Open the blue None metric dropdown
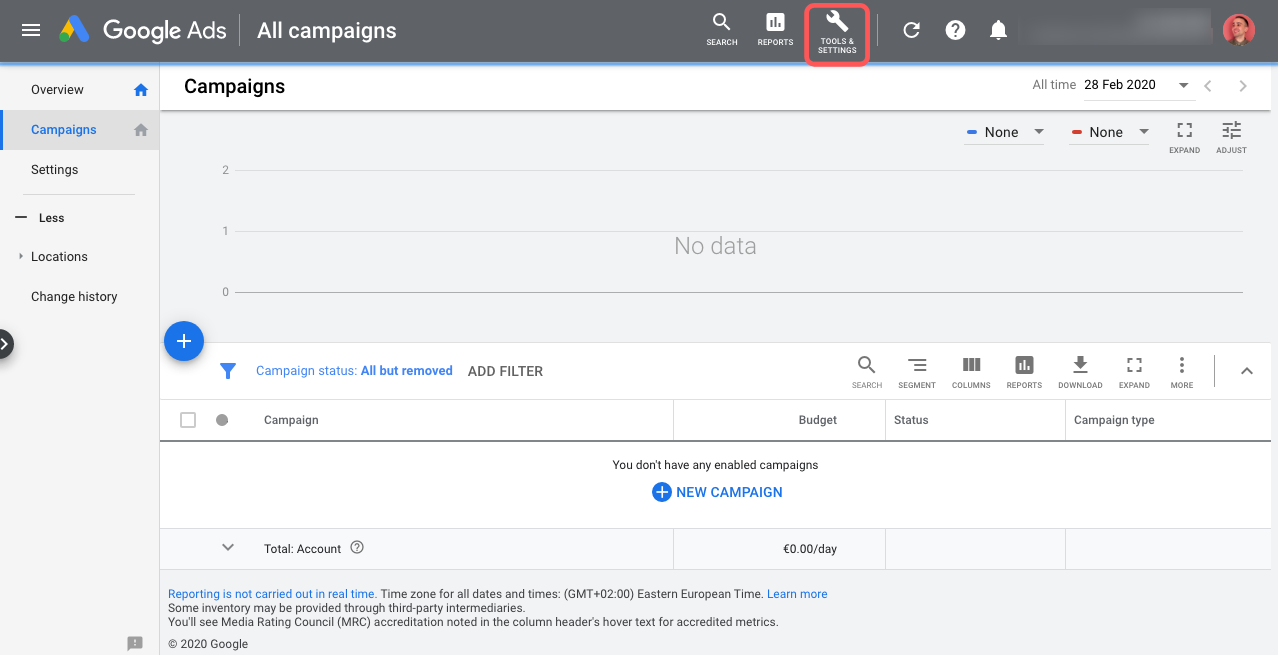 (x=1004, y=132)
